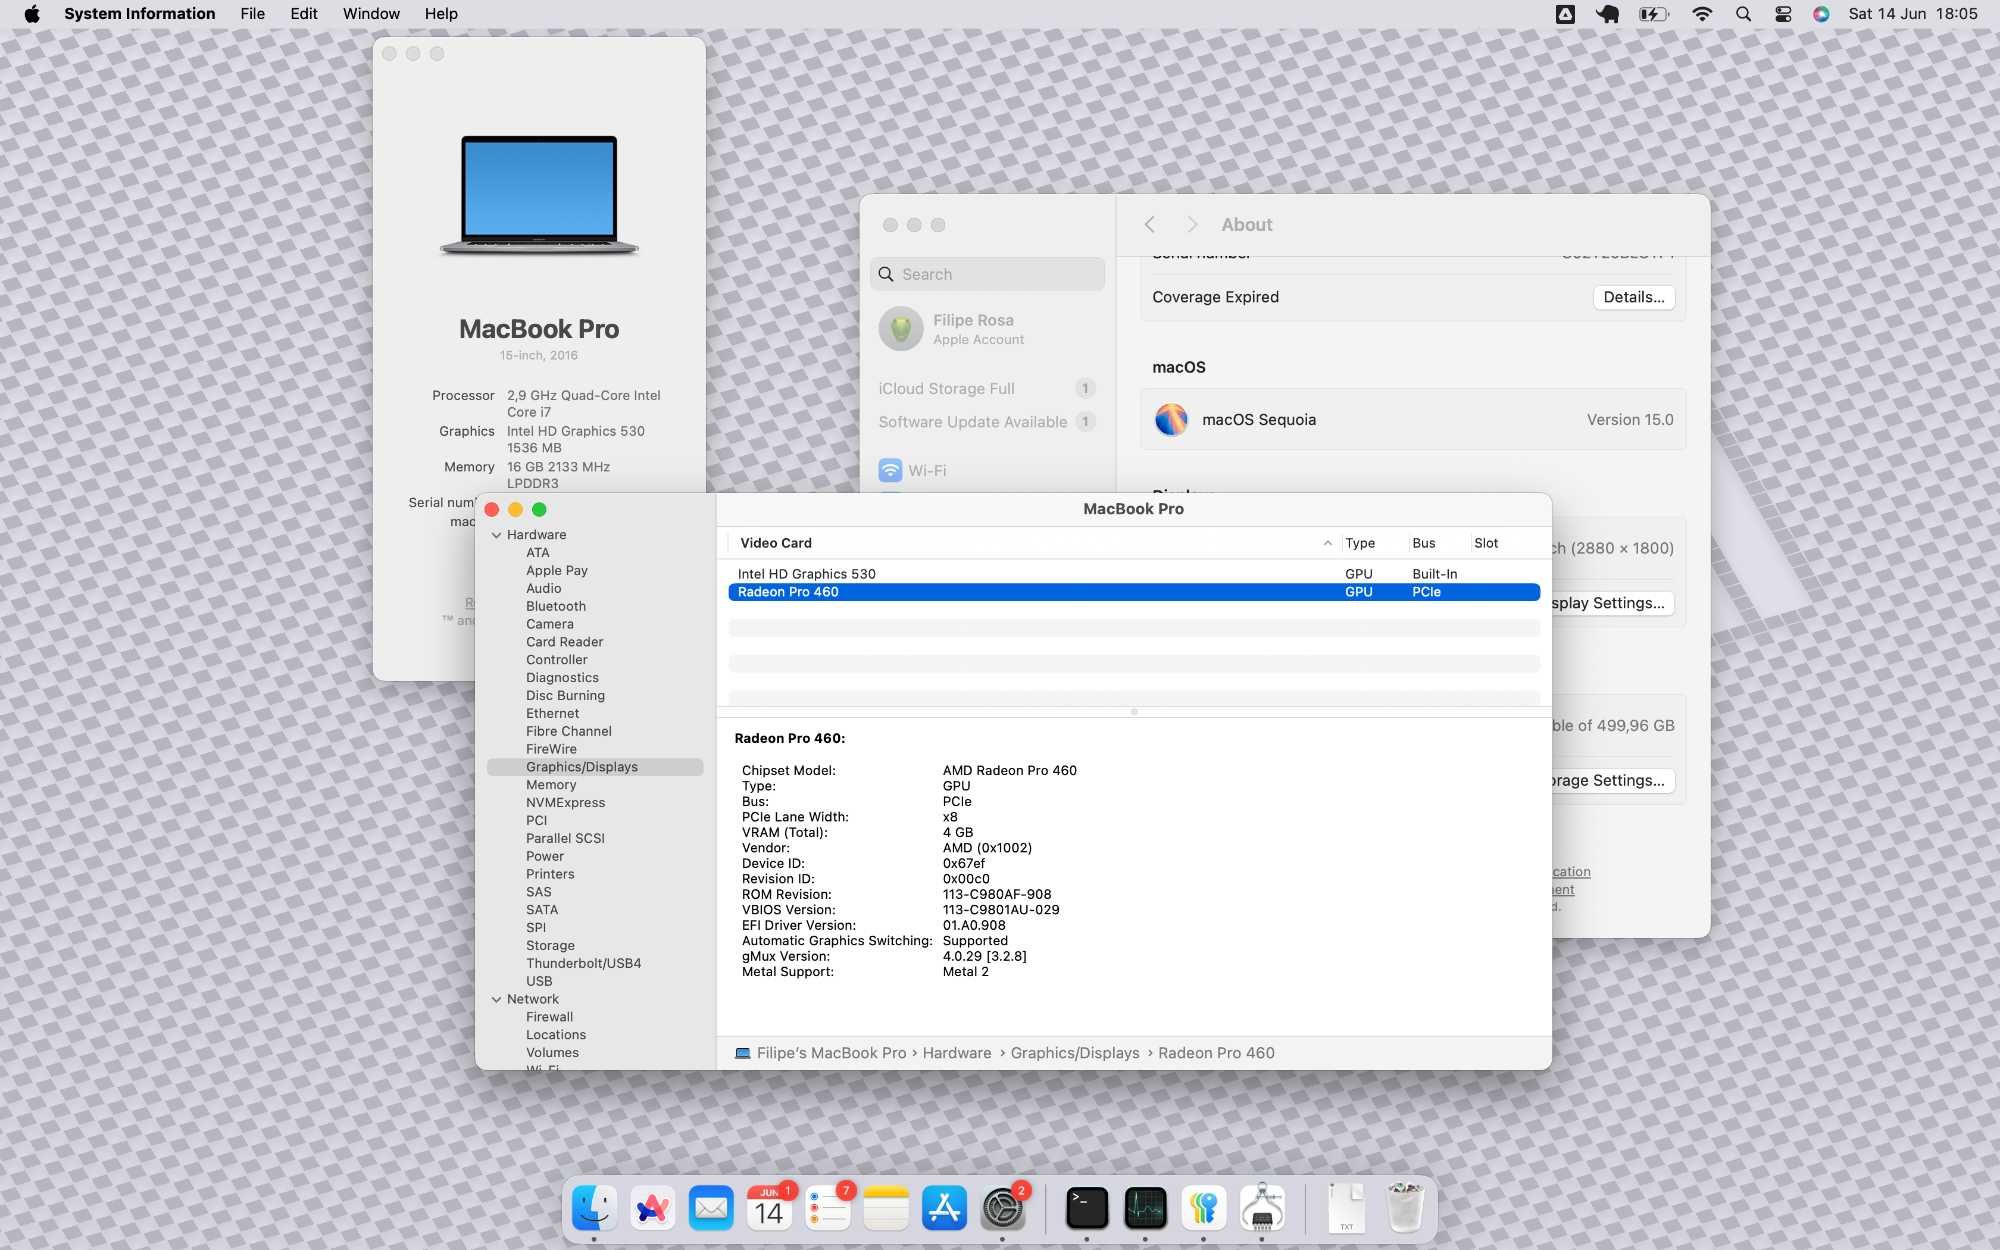
Task: Open Control Center in the menu bar
Action: click(x=1783, y=14)
